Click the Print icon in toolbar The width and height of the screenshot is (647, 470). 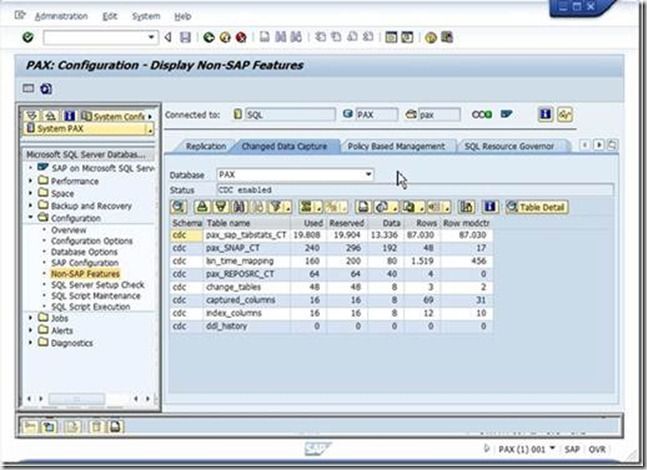264,37
